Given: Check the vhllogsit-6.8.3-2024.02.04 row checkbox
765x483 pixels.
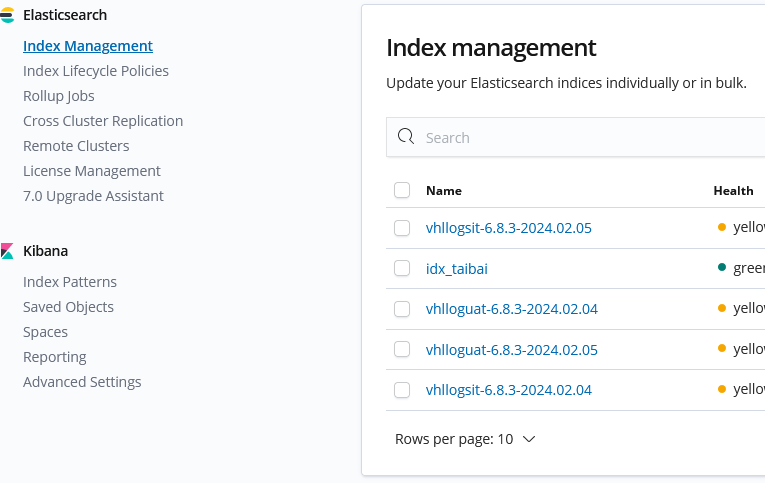Looking at the screenshot, I should tap(402, 390).
